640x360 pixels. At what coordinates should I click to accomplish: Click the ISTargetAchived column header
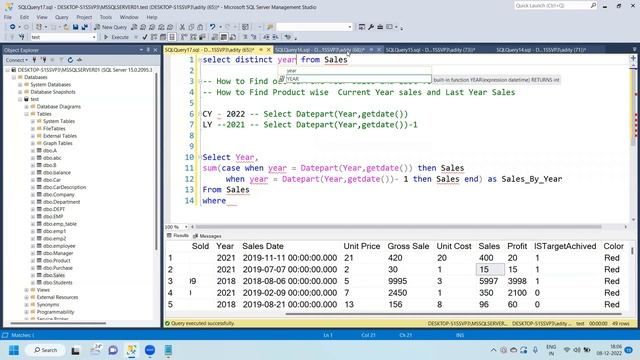pos(565,246)
